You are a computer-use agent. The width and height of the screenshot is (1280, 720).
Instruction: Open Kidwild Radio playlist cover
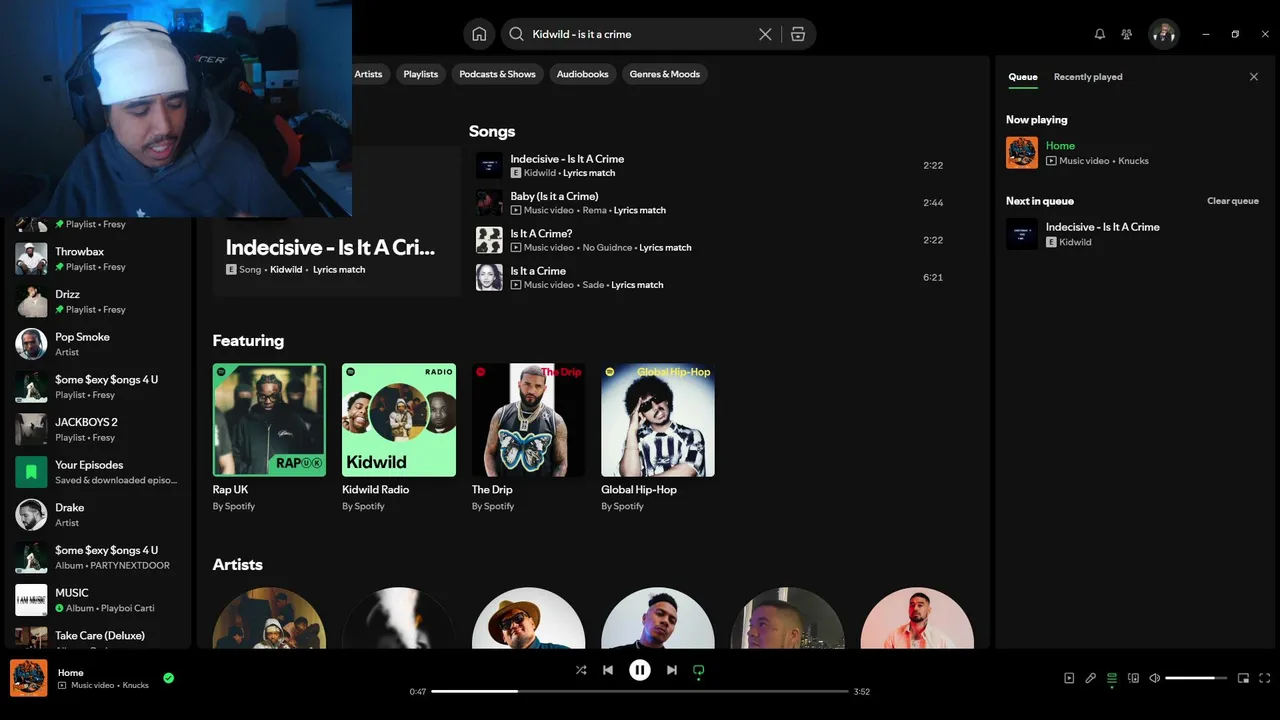pos(399,420)
